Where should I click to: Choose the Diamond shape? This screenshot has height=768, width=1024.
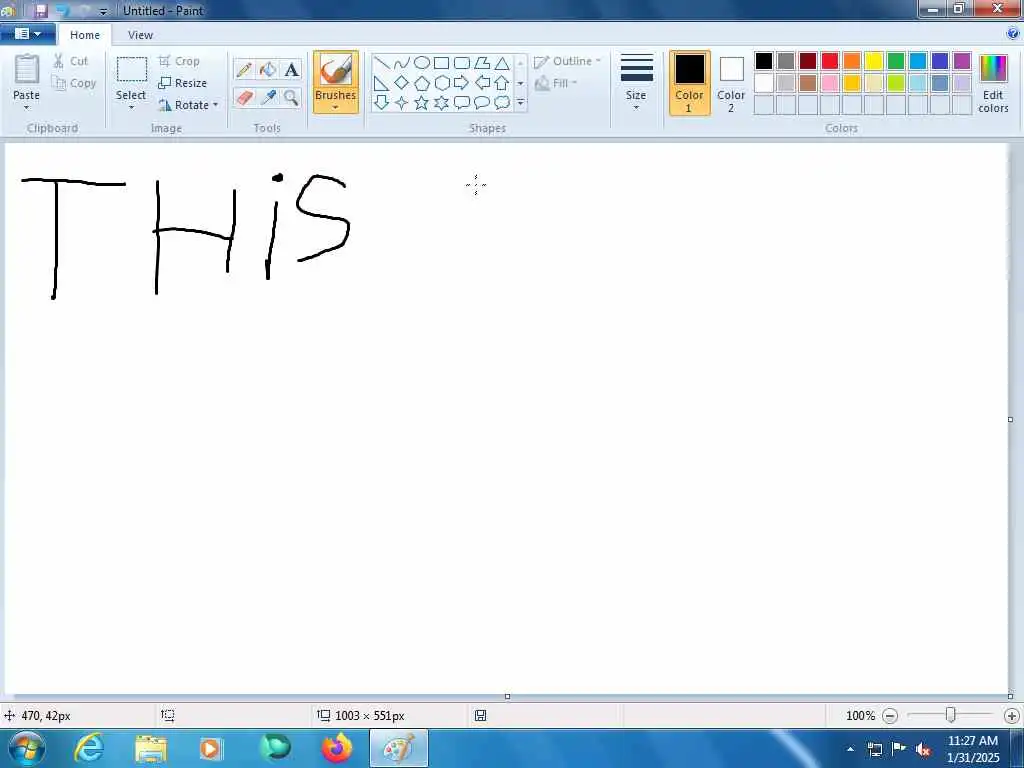[402, 83]
